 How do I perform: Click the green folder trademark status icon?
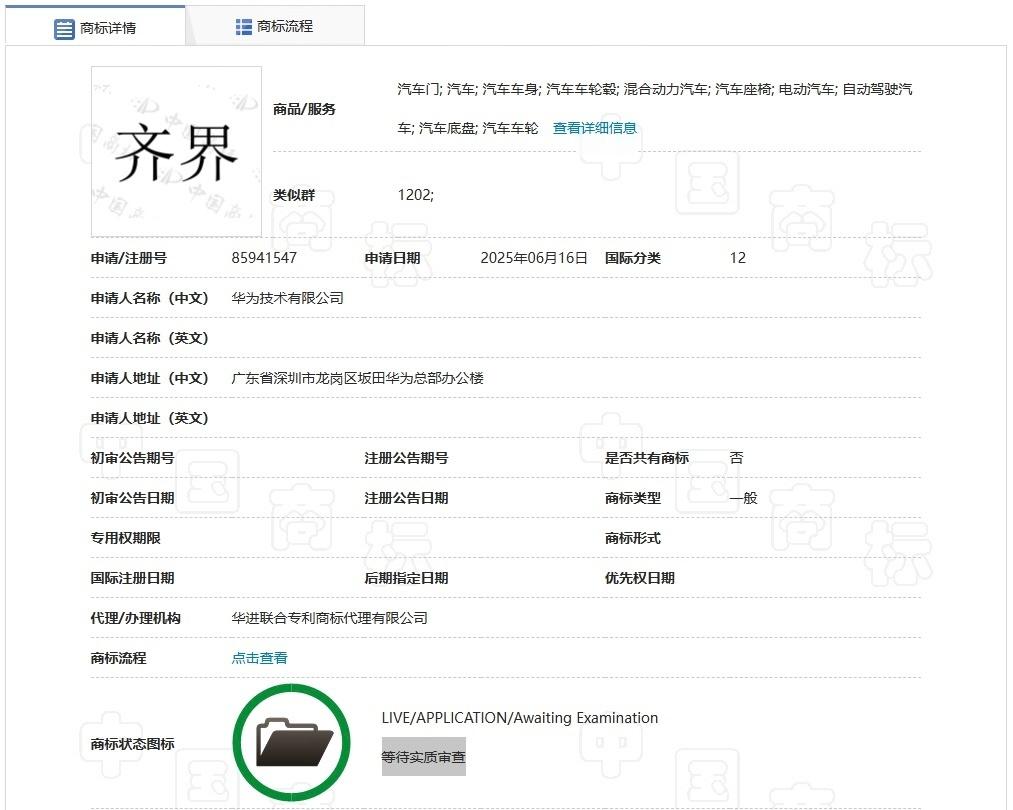coord(291,743)
